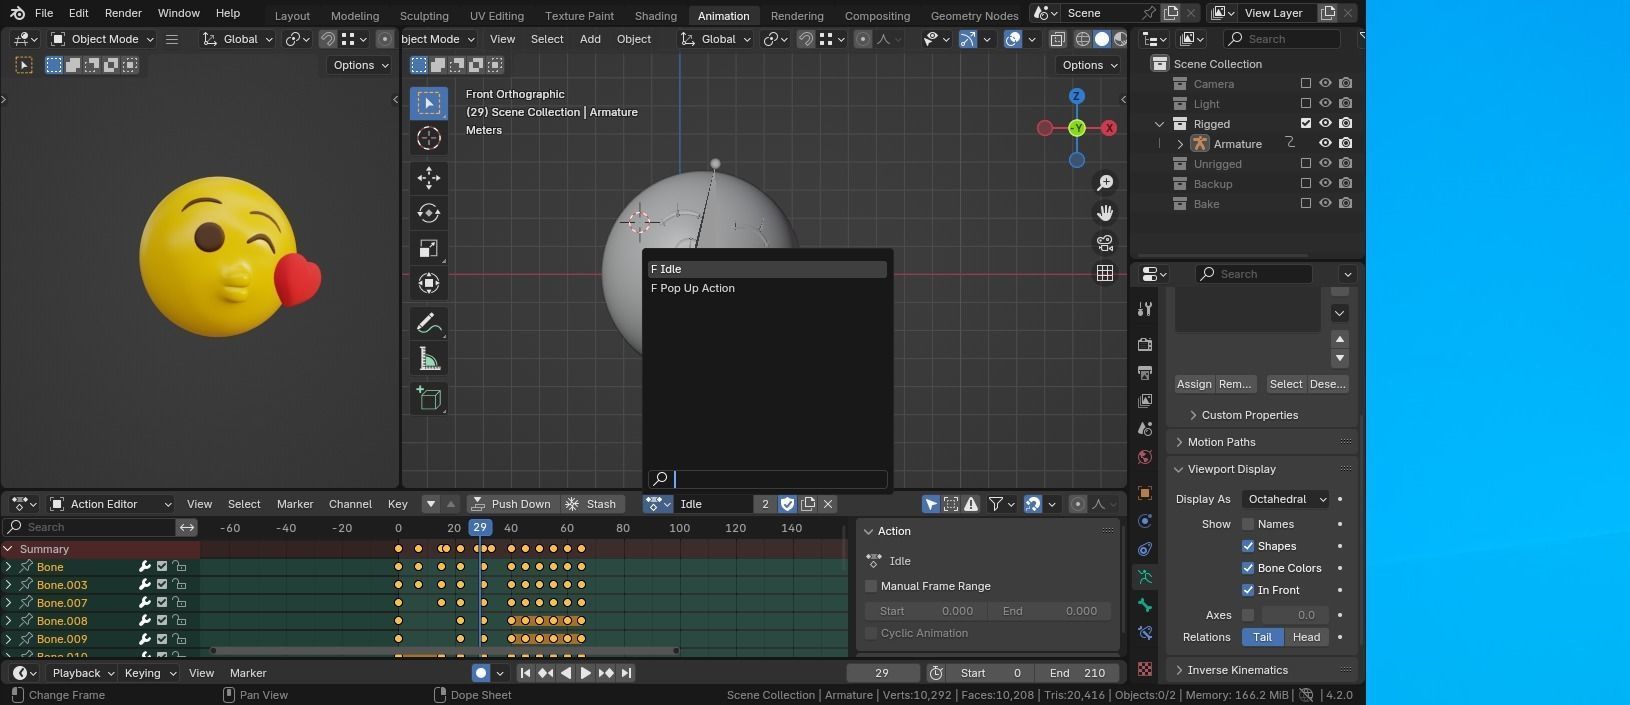Activate the Move tool
This screenshot has width=1630, height=705.
[429, 178]
